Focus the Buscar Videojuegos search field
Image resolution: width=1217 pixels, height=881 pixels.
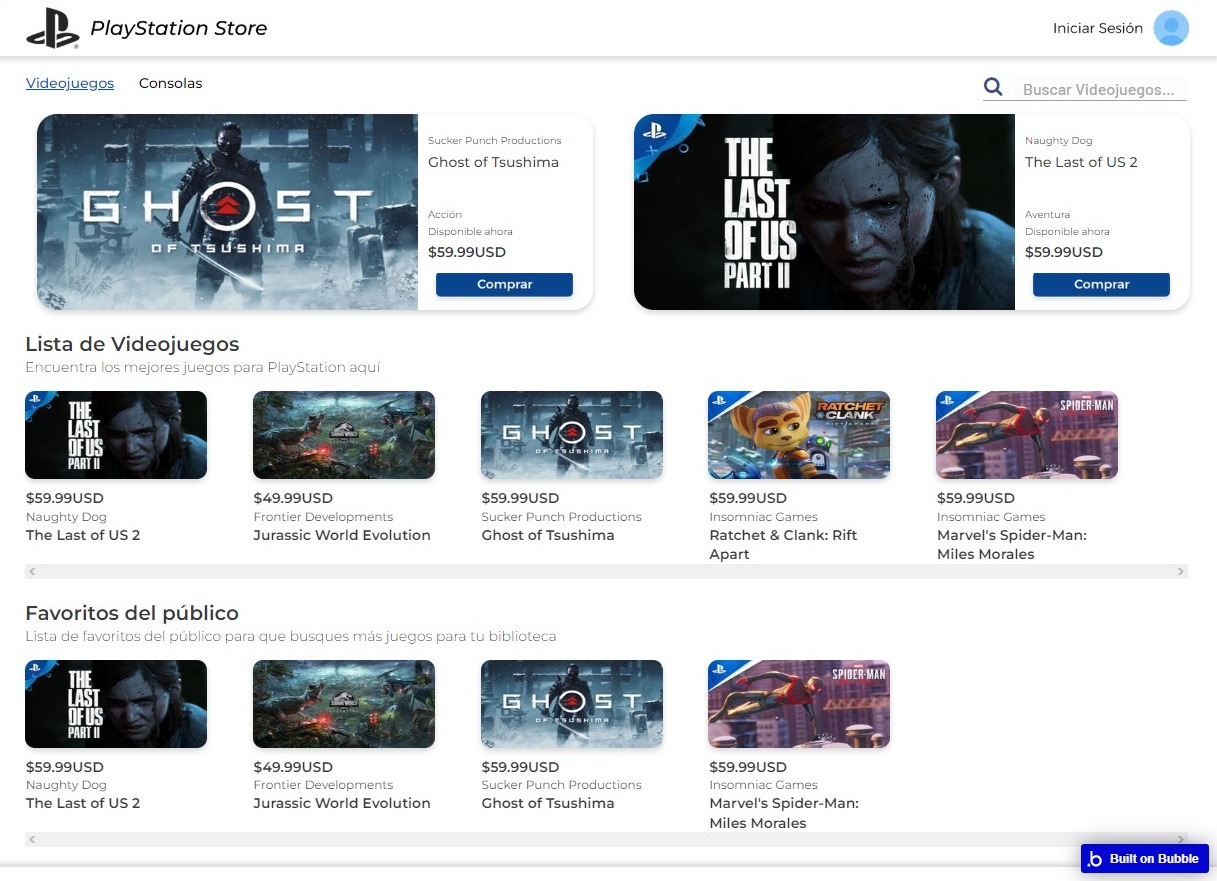pyautogui.click(x=1100, y=89)
